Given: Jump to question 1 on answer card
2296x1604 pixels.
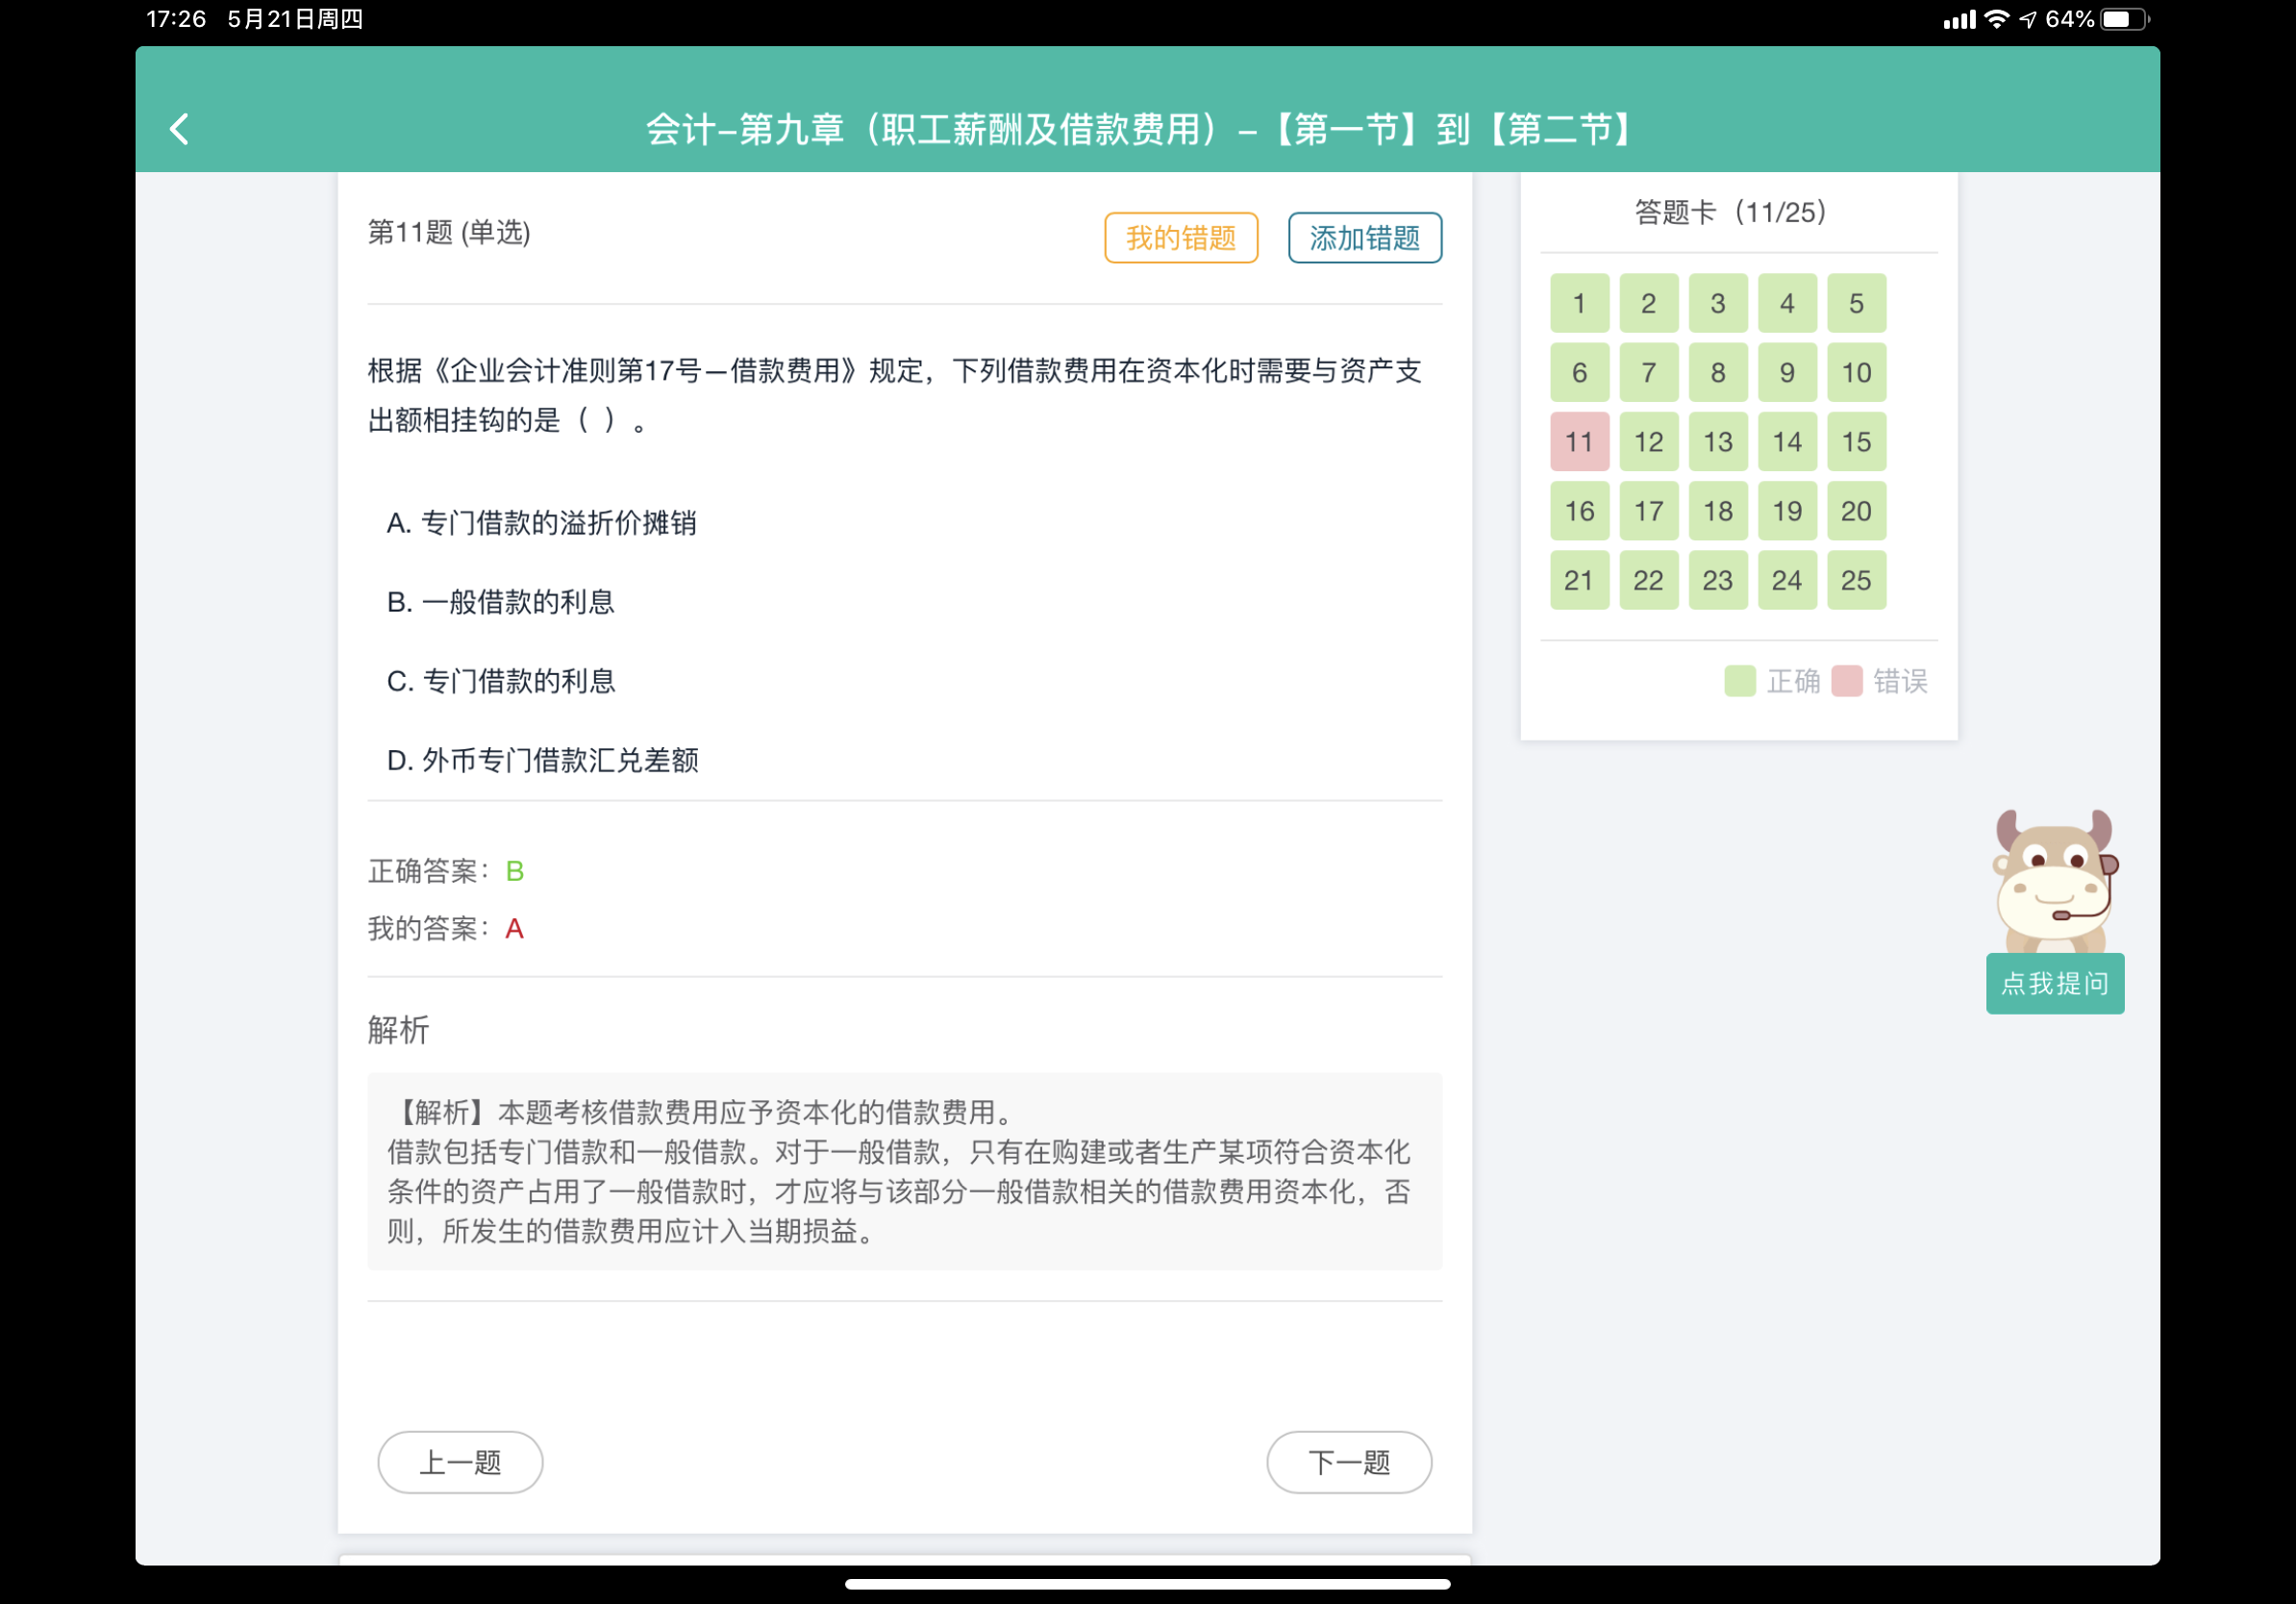Looking at the screenshot, I should coord(1579,303).
